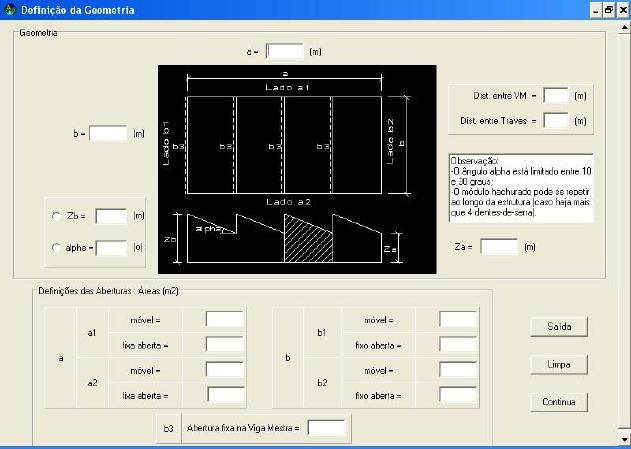Click the 'Definições das Aberturas' group title
This screenshot has height=449, width=631.
click(x=108, y=291)
